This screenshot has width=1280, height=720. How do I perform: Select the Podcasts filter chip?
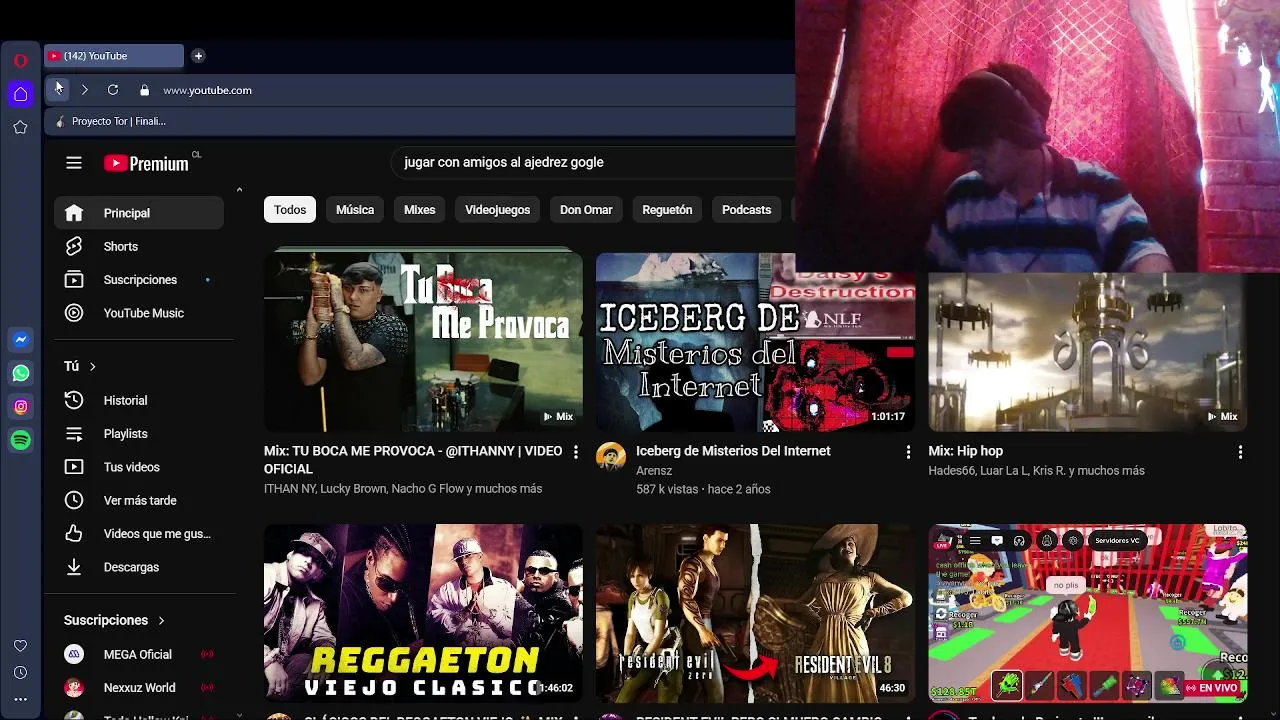pyautogui.click(x=746, y=210)
